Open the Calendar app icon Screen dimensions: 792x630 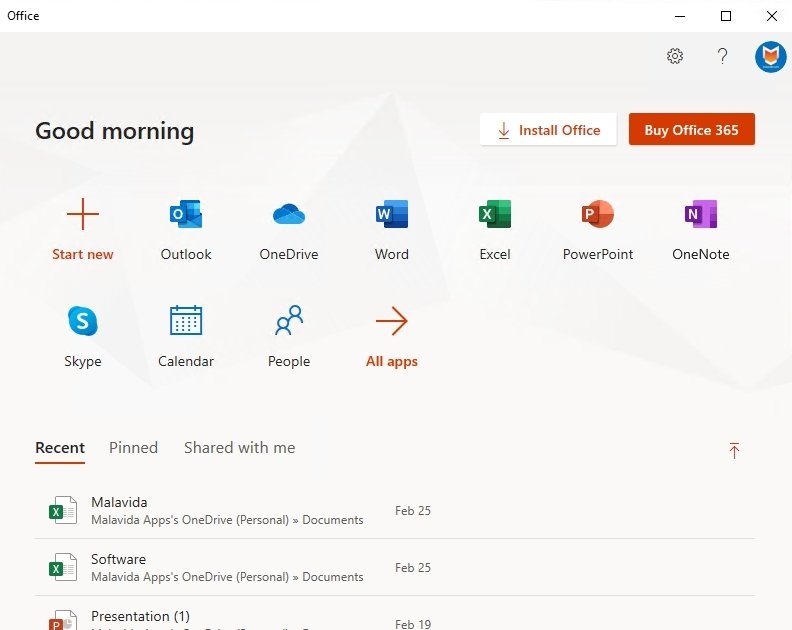(186, 320)
